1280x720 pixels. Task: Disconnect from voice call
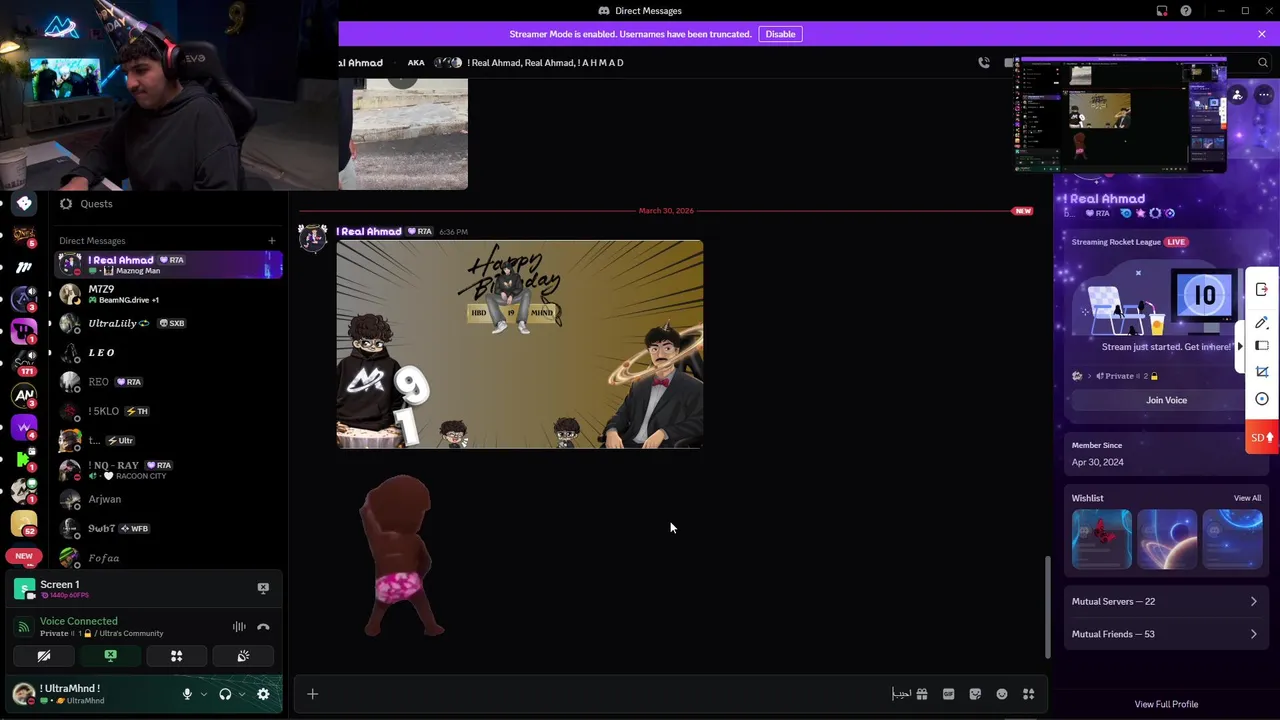pos(263,627)
